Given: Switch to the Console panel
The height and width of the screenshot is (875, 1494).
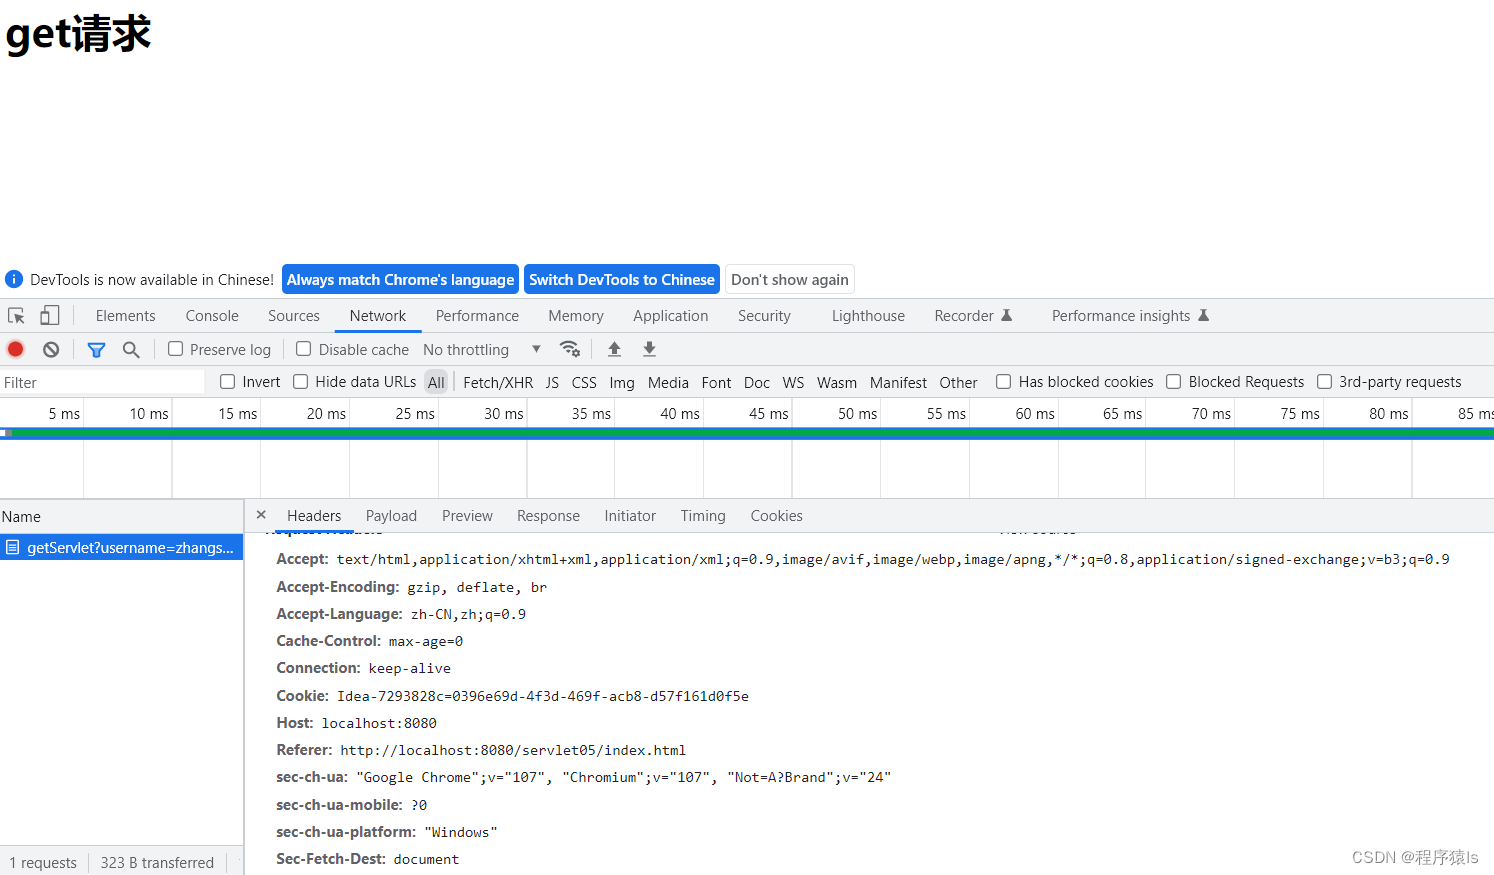Looking at the screenshot, I should pyautogui.click(x=211, y=315).
